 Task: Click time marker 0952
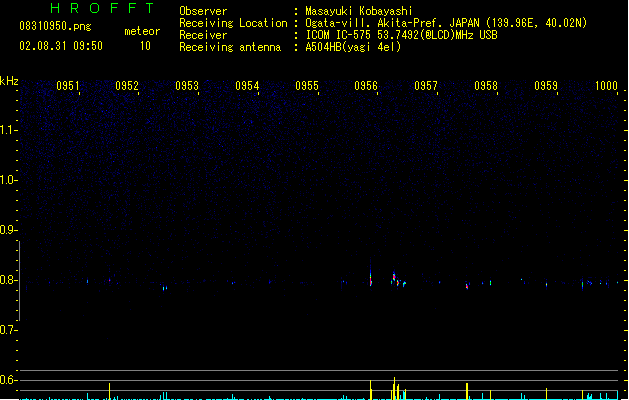click(x=127, y=86)
